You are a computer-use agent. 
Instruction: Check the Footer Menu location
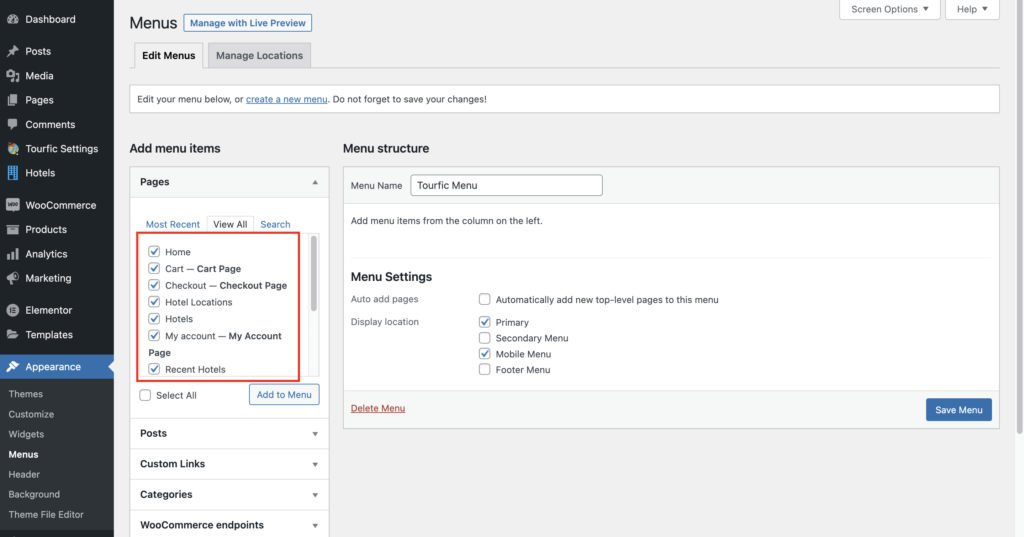click(x=485, y=369)
